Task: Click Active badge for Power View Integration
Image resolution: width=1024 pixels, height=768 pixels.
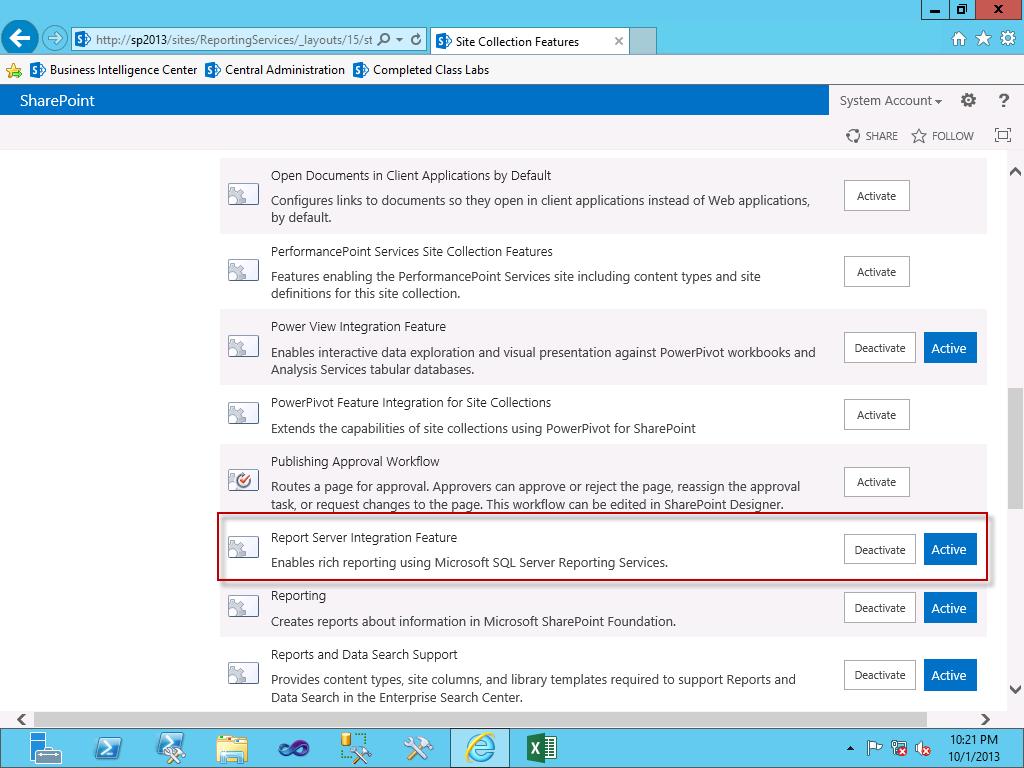Action: pos(950,348)
